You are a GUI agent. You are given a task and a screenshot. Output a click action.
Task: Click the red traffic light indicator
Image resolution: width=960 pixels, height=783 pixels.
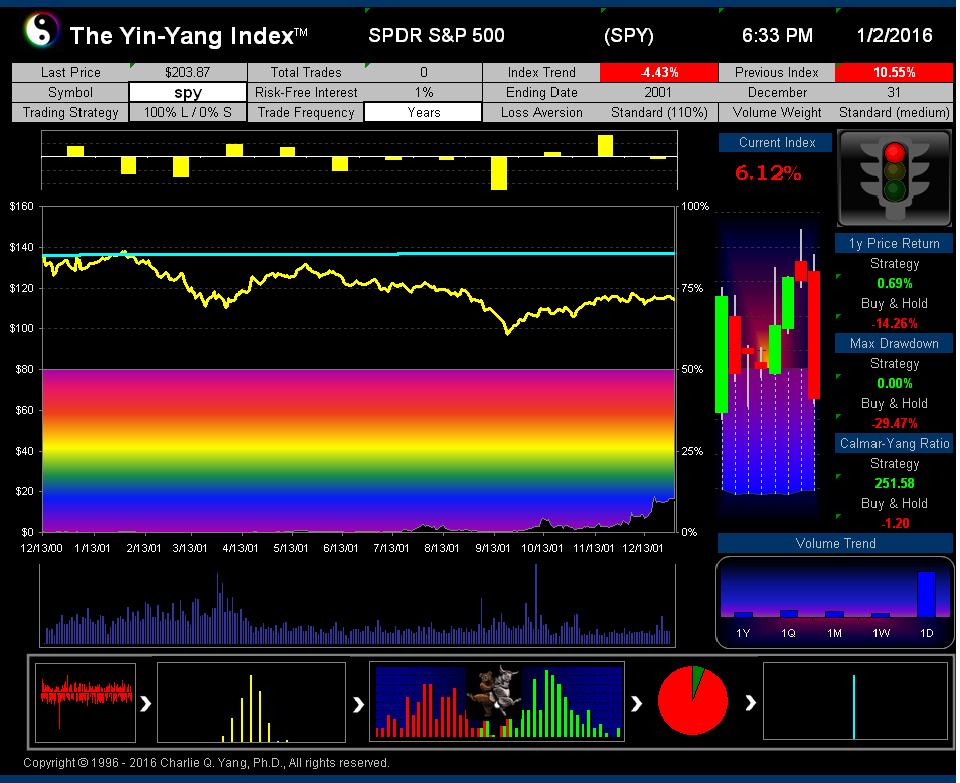pos(894,152)
